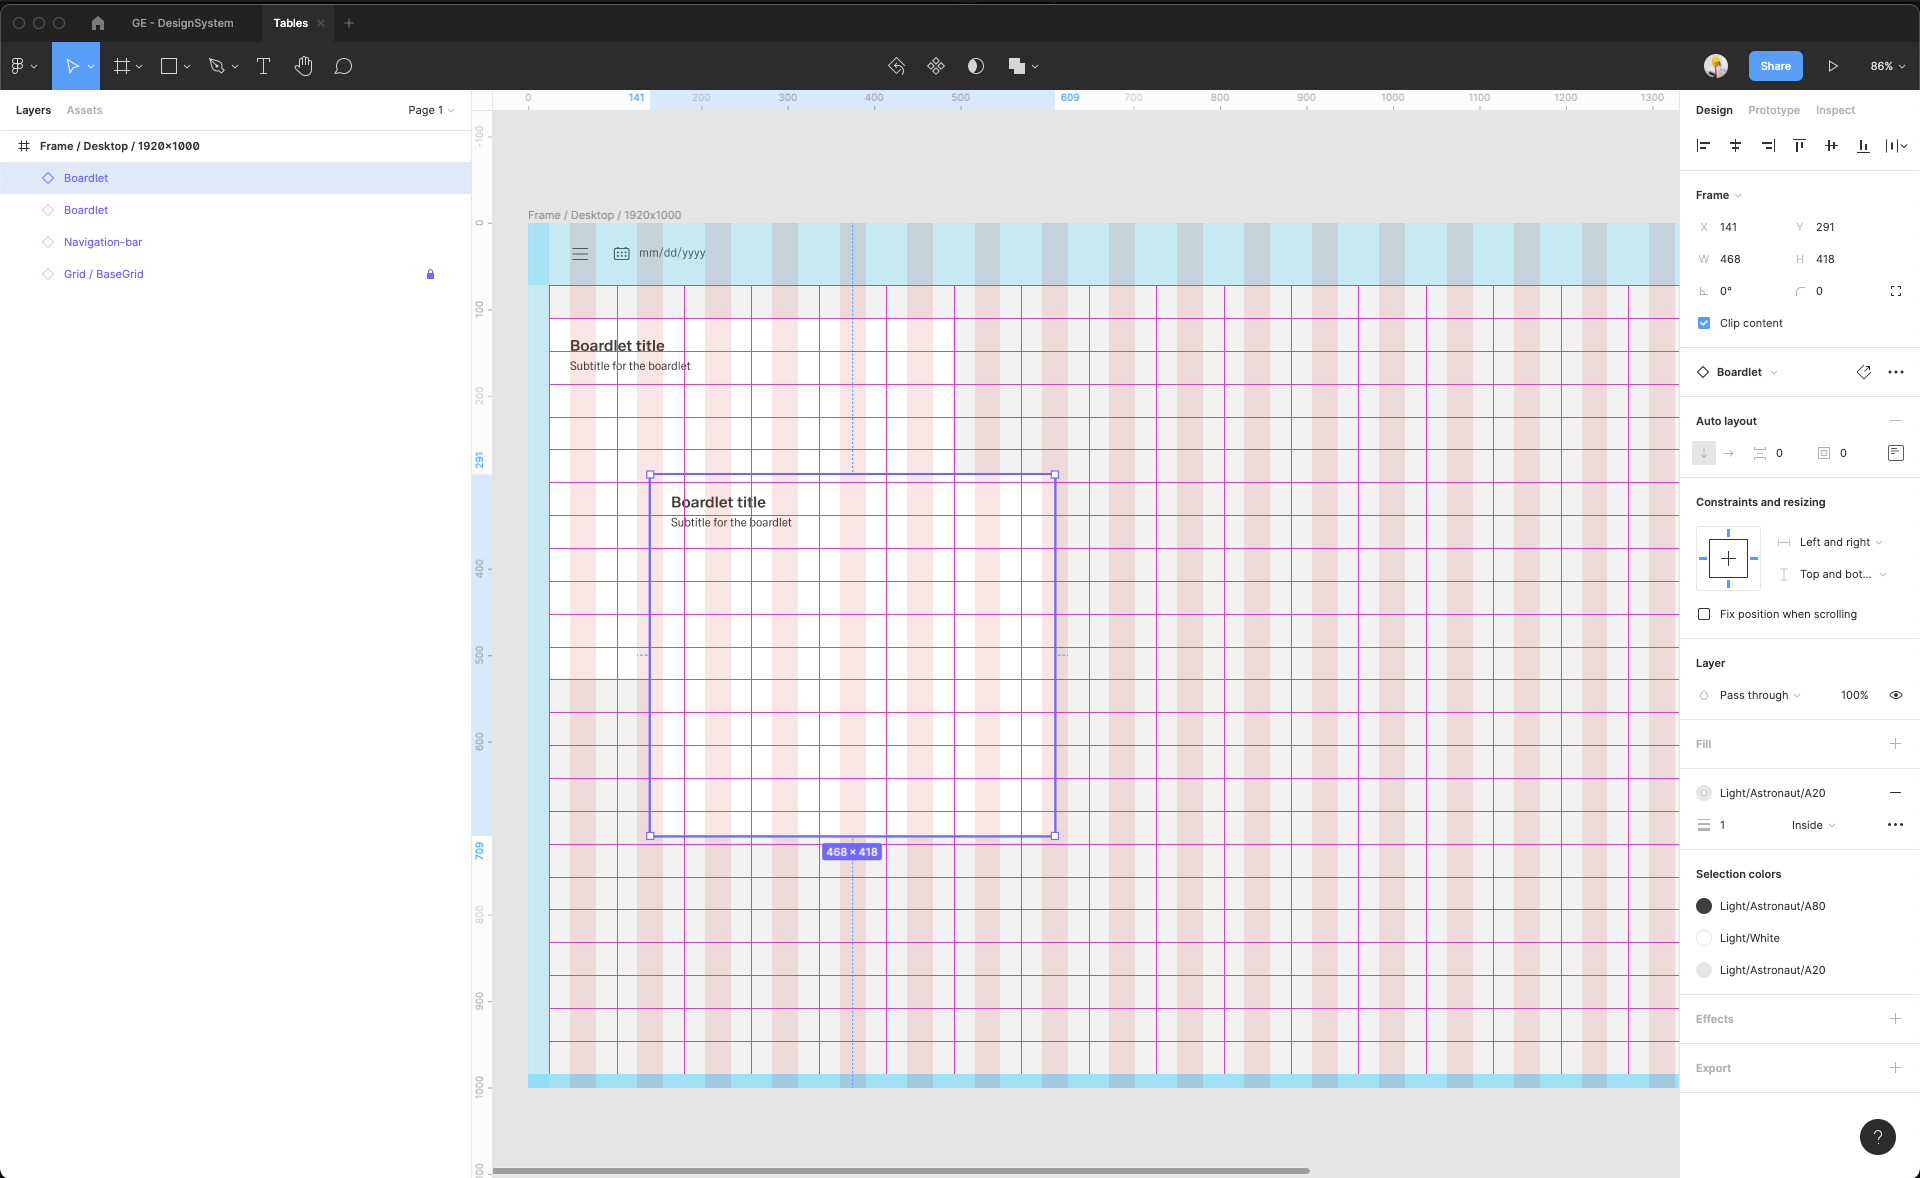This screenshot has width=1920, height=1178.
Task: Click the Align top icon
Action: (x=1799, y=146)
